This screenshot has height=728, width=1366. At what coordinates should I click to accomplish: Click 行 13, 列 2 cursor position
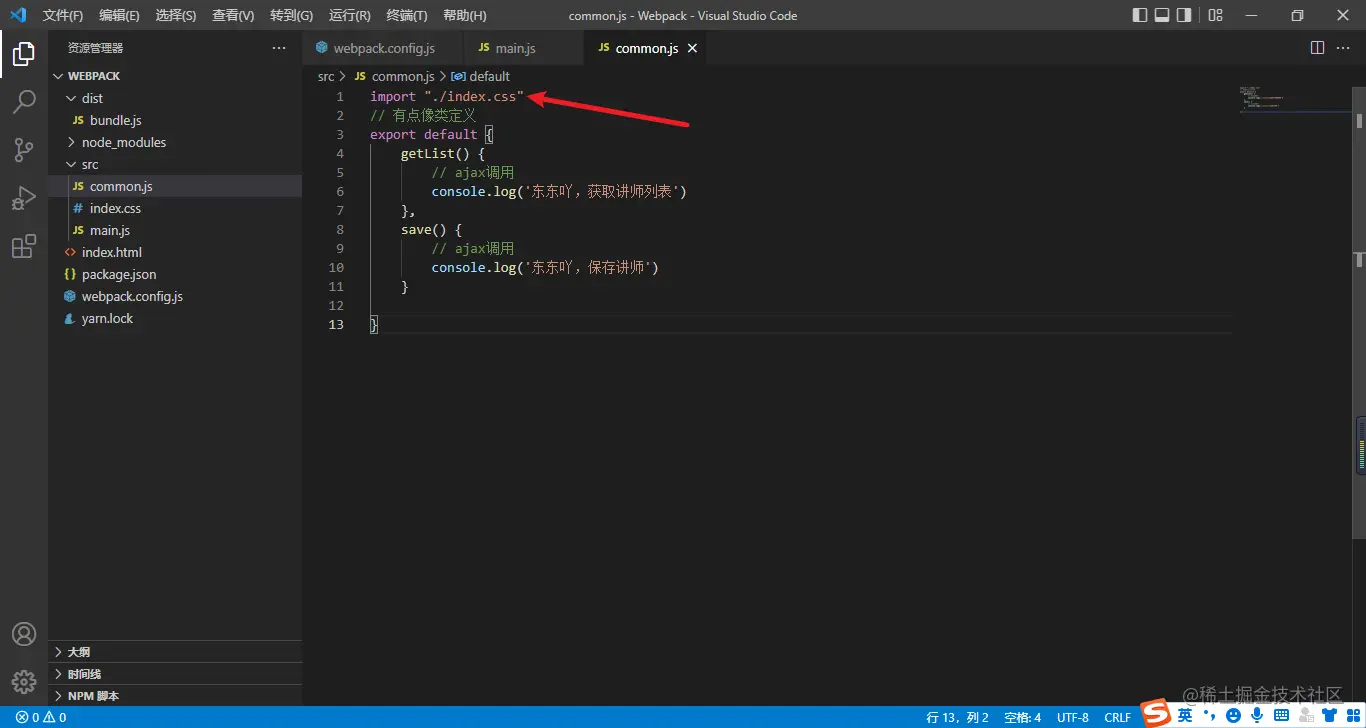957,717
